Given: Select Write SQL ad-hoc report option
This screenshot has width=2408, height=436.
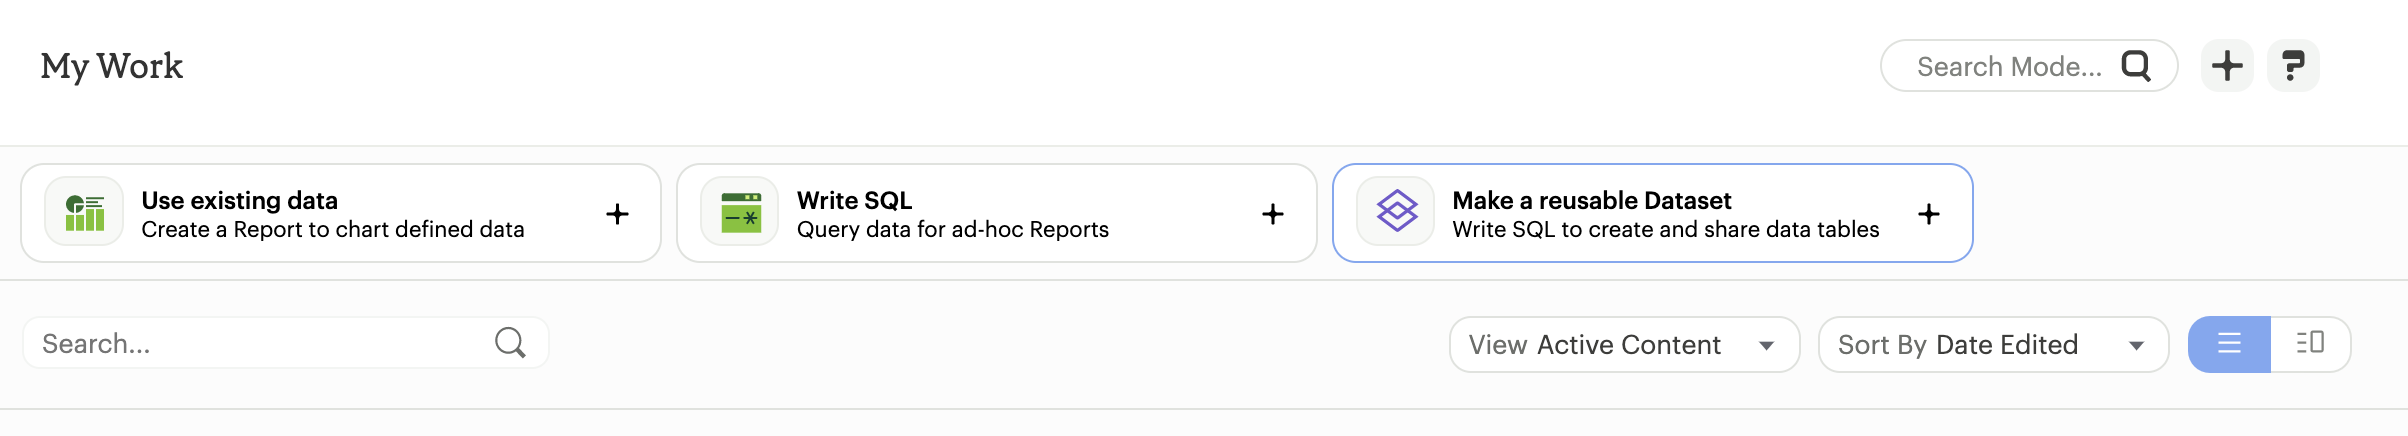Looking at the screenshot, I should tap(952, 214).
